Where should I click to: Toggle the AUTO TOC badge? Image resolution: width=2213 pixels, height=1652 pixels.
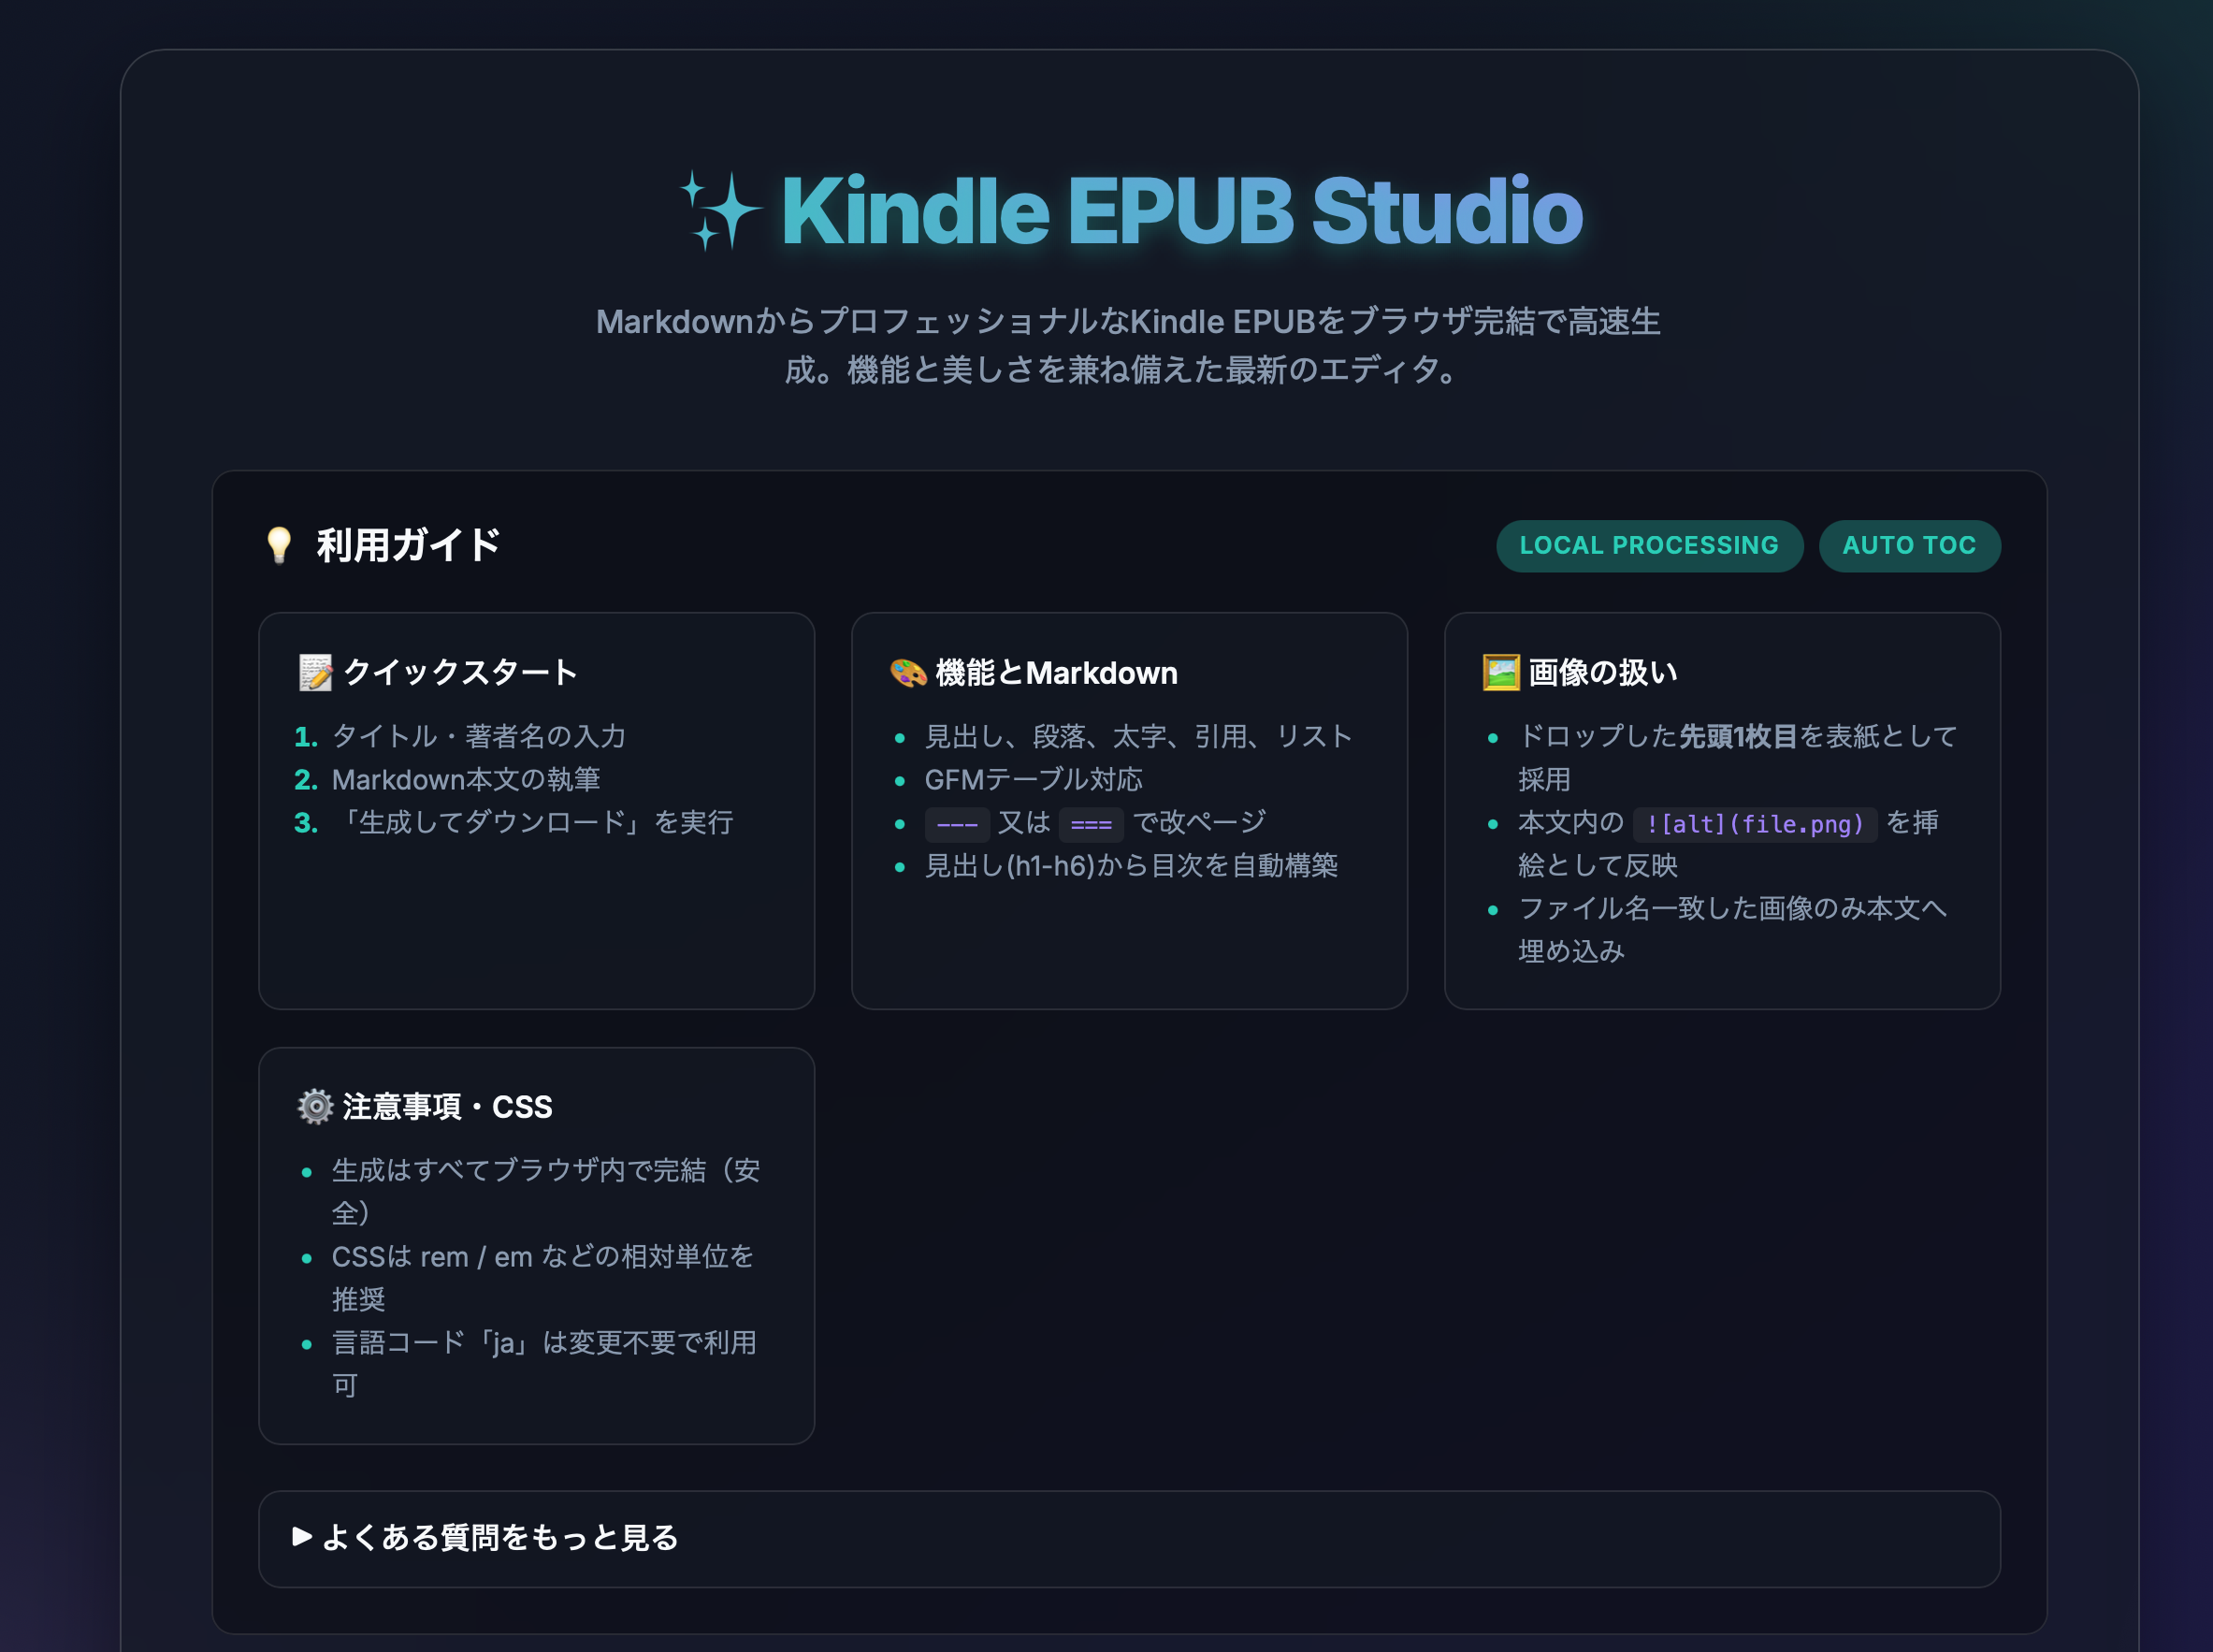(1909, 545)
